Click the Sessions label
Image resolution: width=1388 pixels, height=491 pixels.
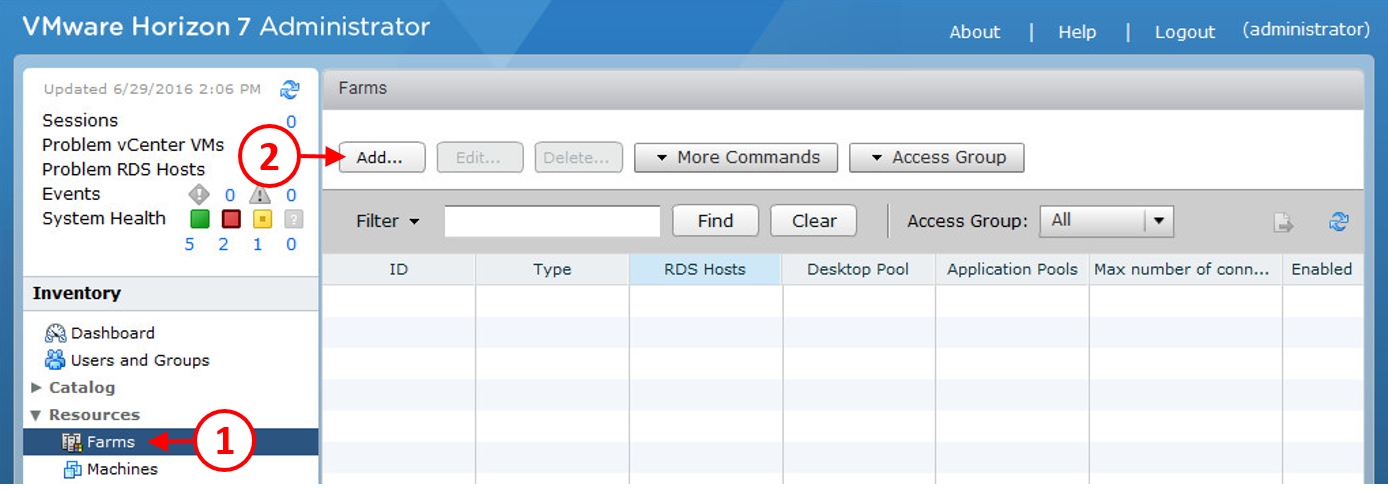tap(80, 121)
